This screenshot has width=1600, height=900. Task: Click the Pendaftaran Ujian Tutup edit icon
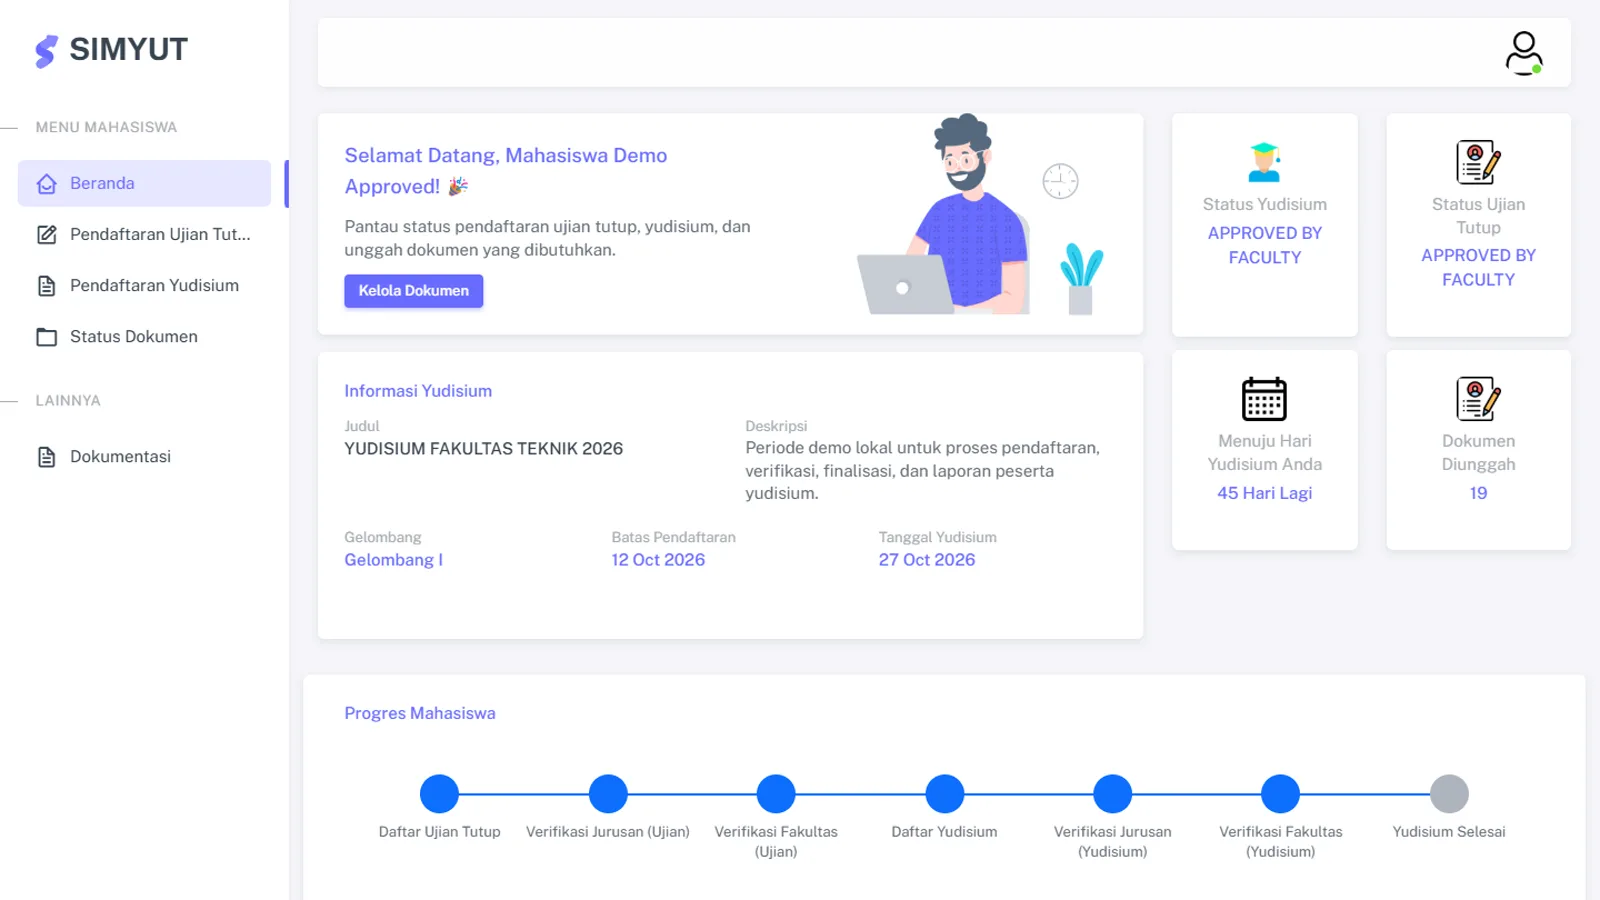(x=47, y=235)
